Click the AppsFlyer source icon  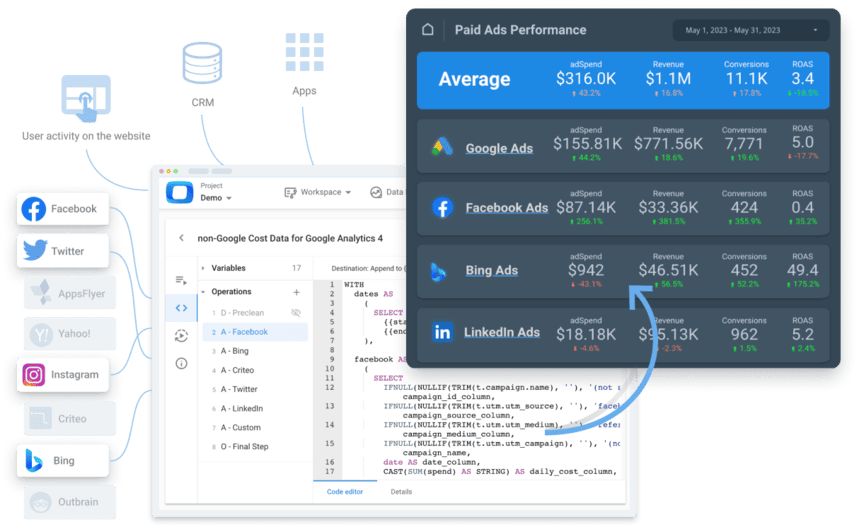point(41,293)
